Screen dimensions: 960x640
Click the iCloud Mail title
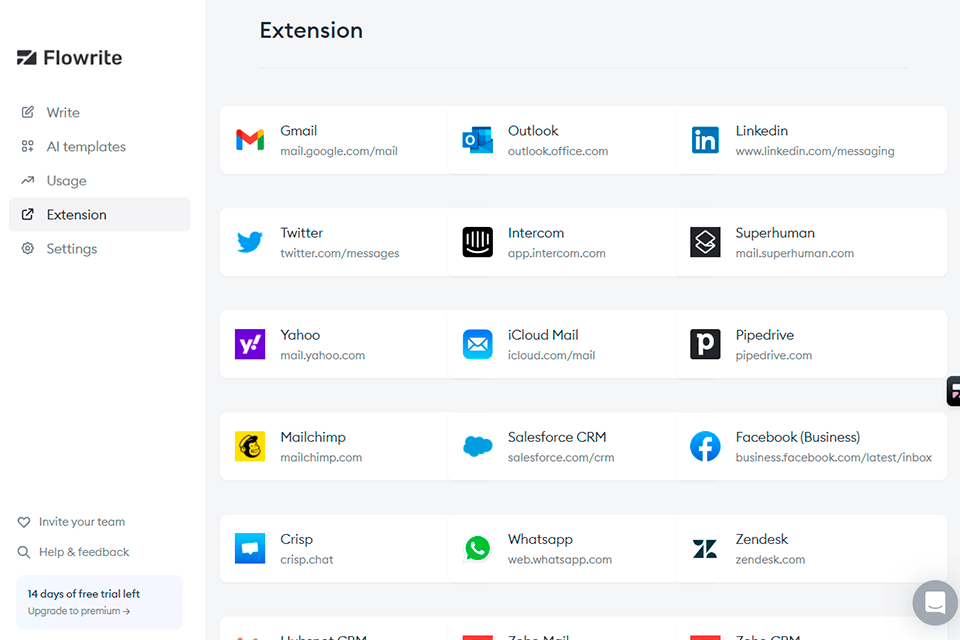click(543, 335)
